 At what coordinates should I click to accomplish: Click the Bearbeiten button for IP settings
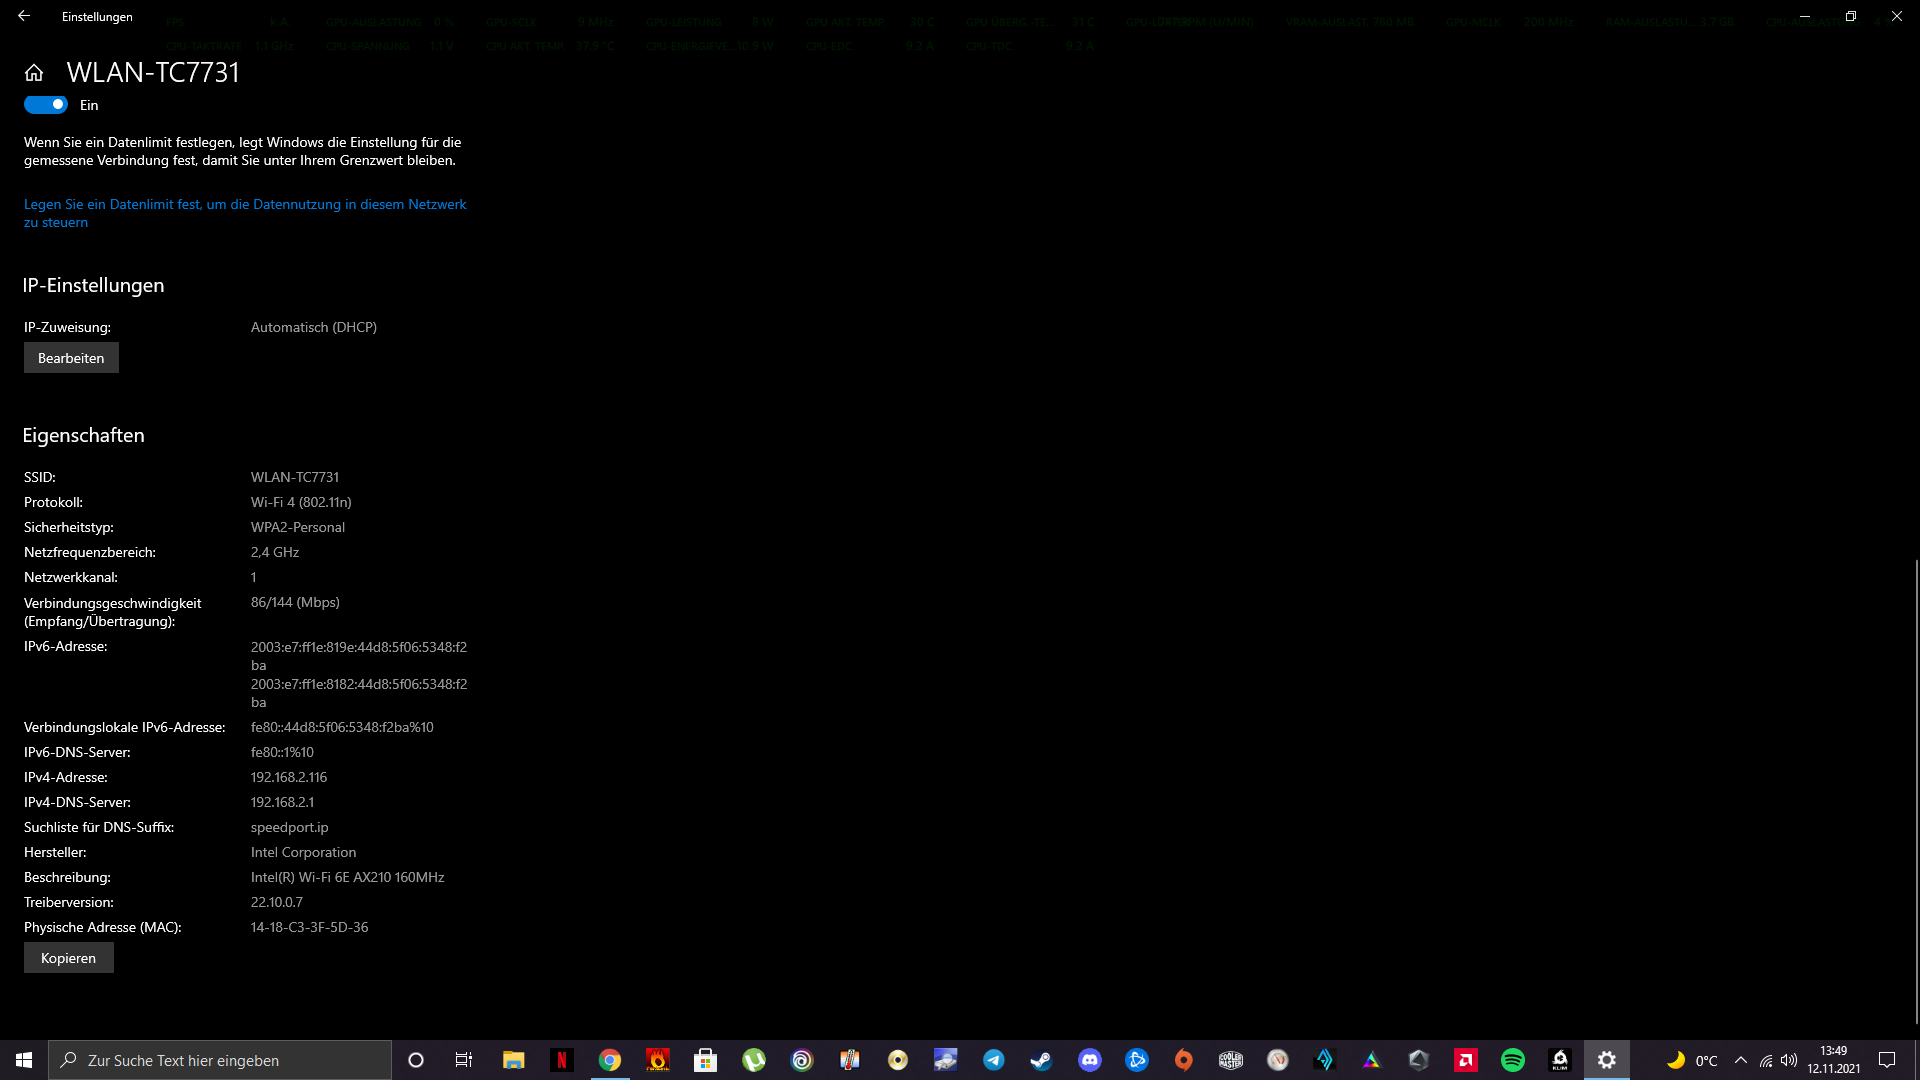[71, 358]
